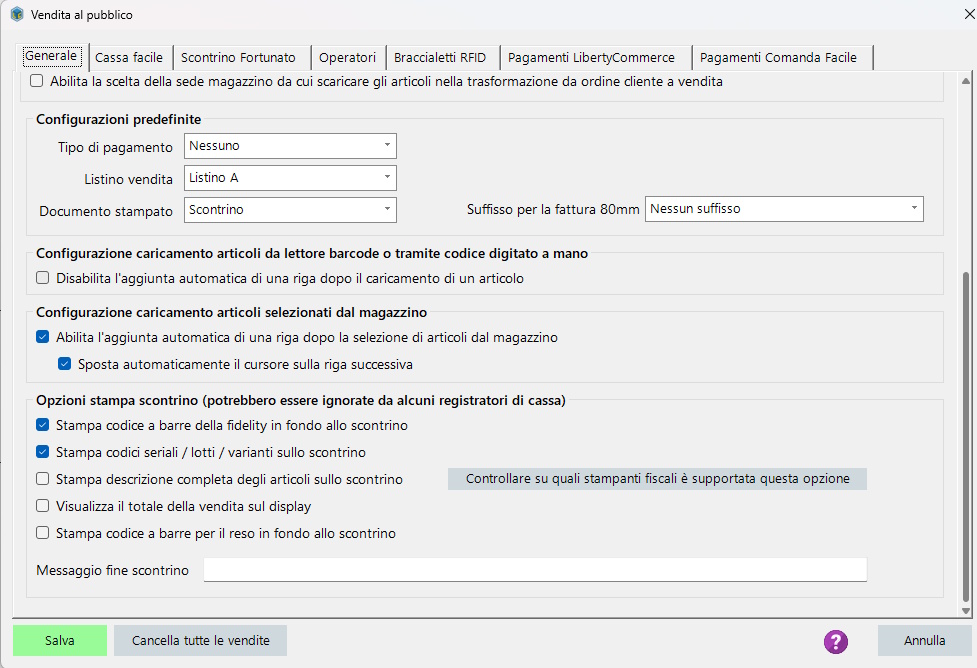
Task: Click the 'Configurazioni predefinite' heading
Action: [118, 119]
